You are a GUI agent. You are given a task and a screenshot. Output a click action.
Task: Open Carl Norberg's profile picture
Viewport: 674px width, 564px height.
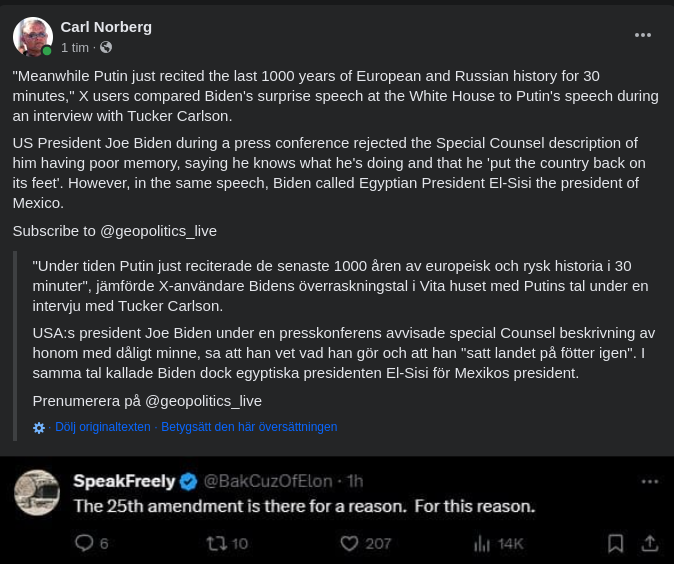click(x=32, y=37)
